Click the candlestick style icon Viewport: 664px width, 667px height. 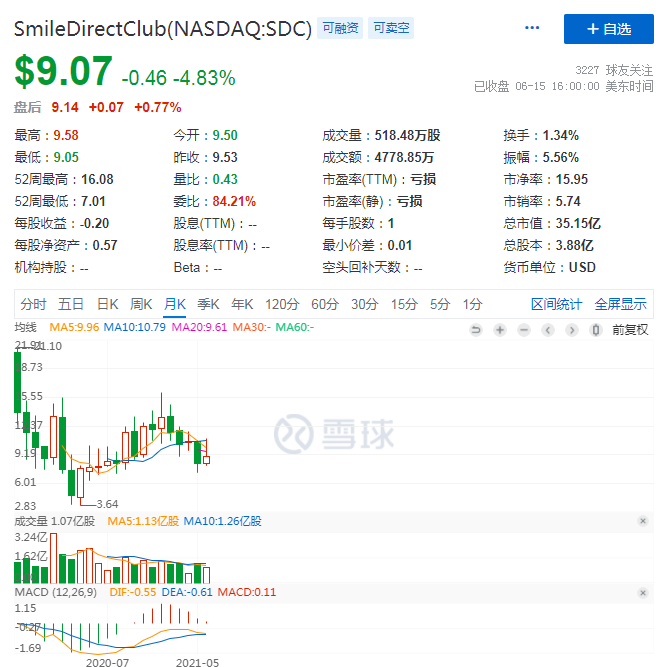pos(596,330)
